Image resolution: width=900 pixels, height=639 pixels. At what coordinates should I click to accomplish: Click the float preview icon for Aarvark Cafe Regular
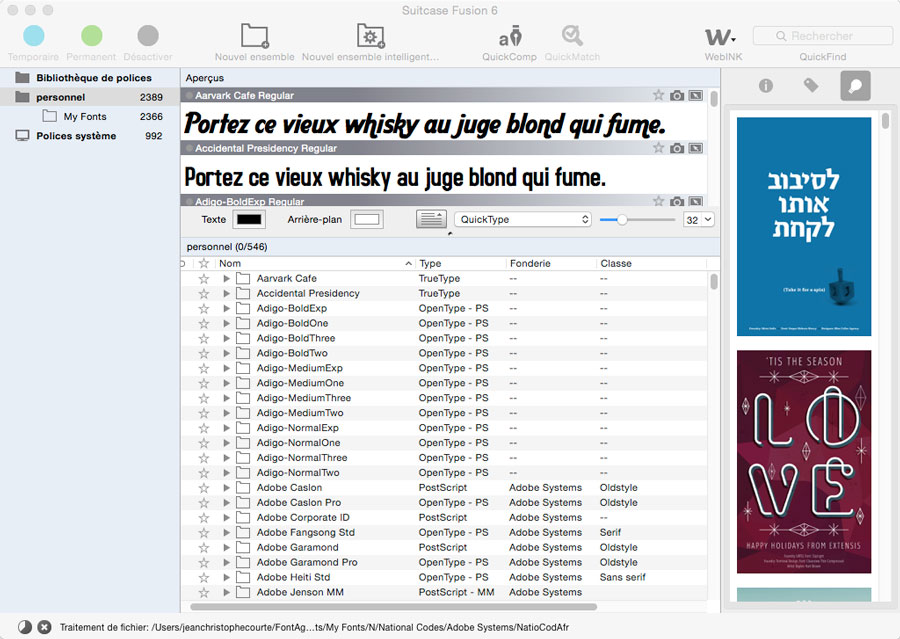click(696, 95)
